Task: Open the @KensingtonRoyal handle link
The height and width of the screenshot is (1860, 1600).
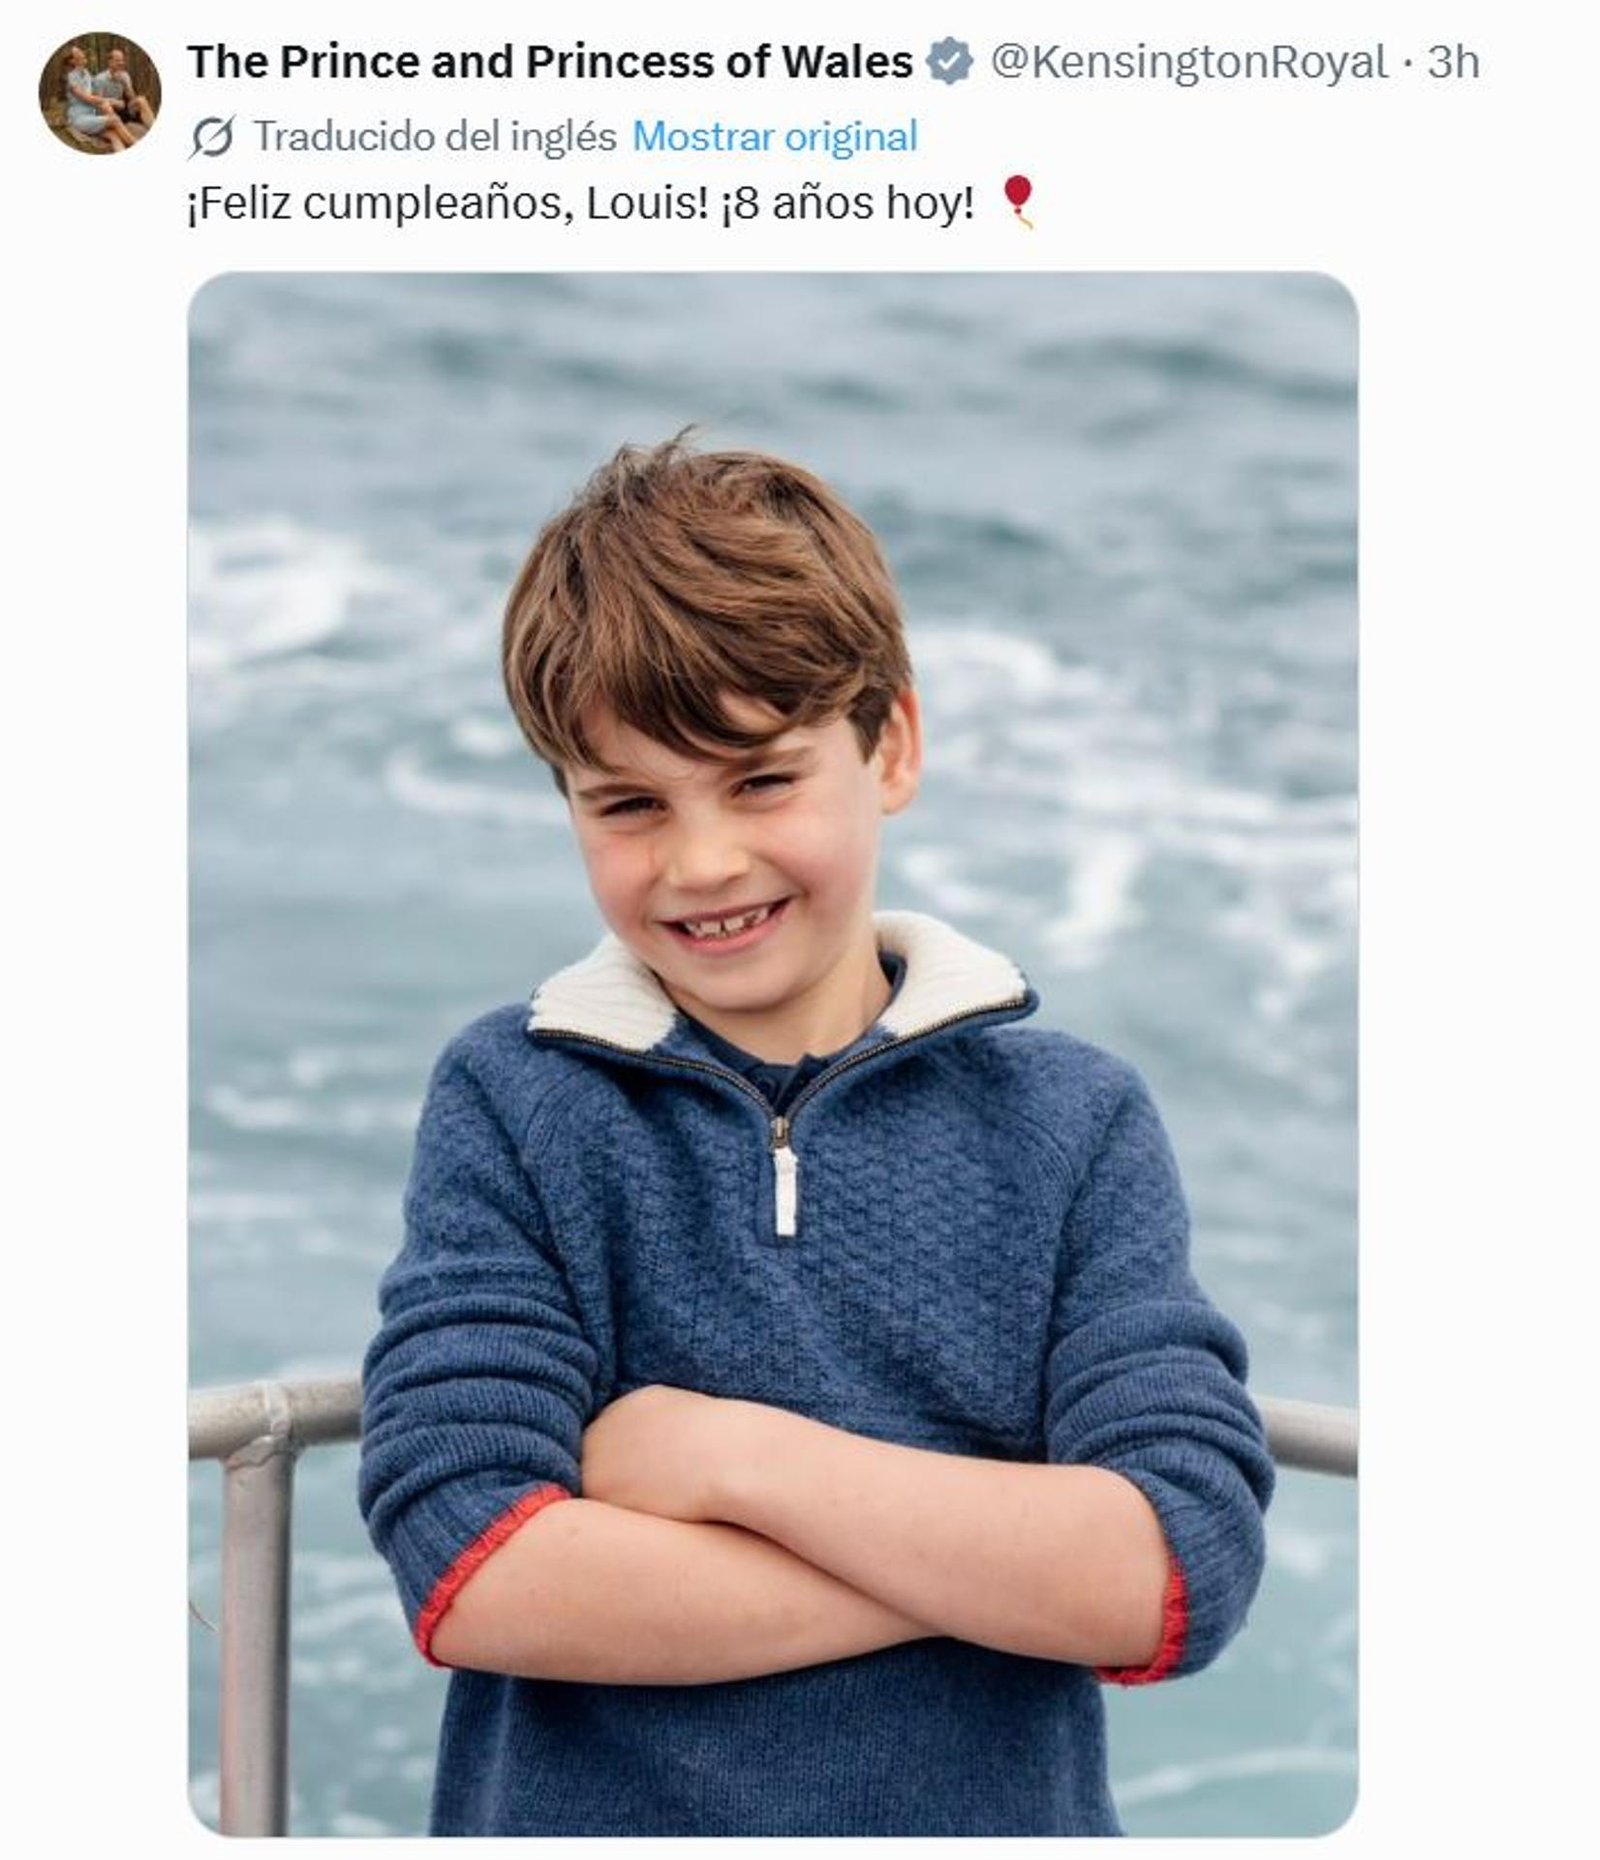Action: click(x=1189, y=62)
